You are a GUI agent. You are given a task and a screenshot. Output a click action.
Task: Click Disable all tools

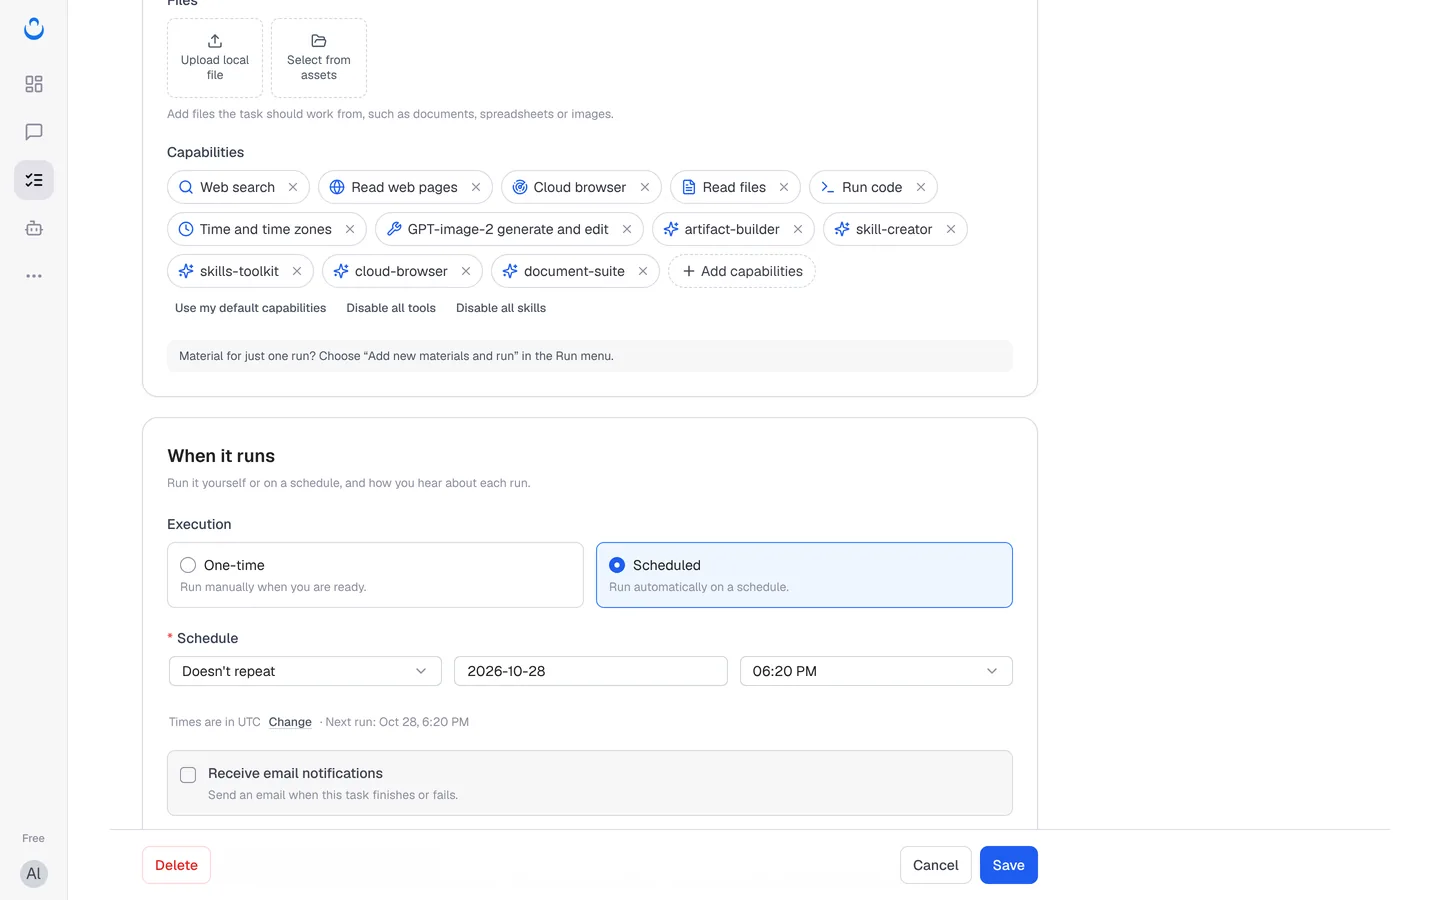(x=391, y=308)
